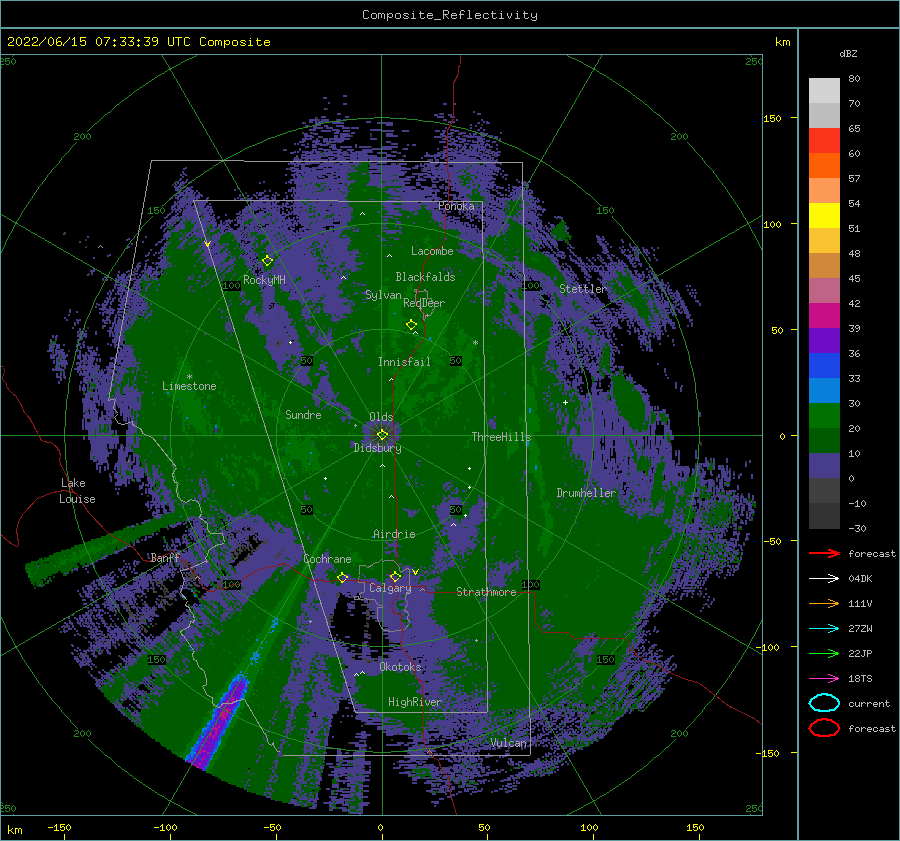Click the Stettler label
Screen dimensions: 900x841
(x=583, y=289)
